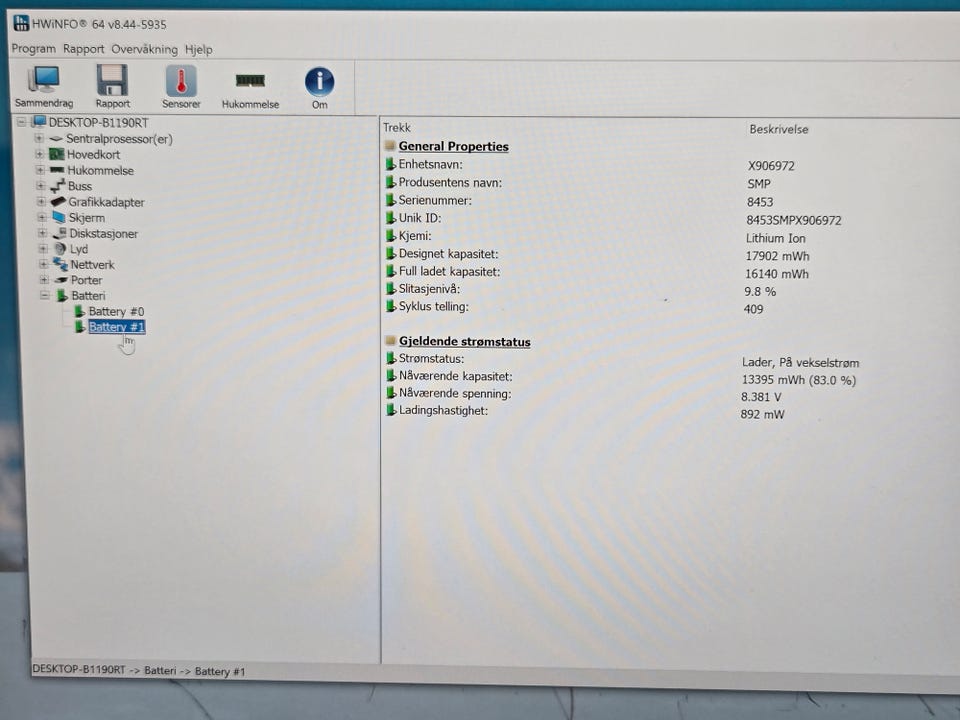This screenshot has height=720, width=960.
Task: Click the Gjeldende strømstatus heading
Action: pos(465,342)
